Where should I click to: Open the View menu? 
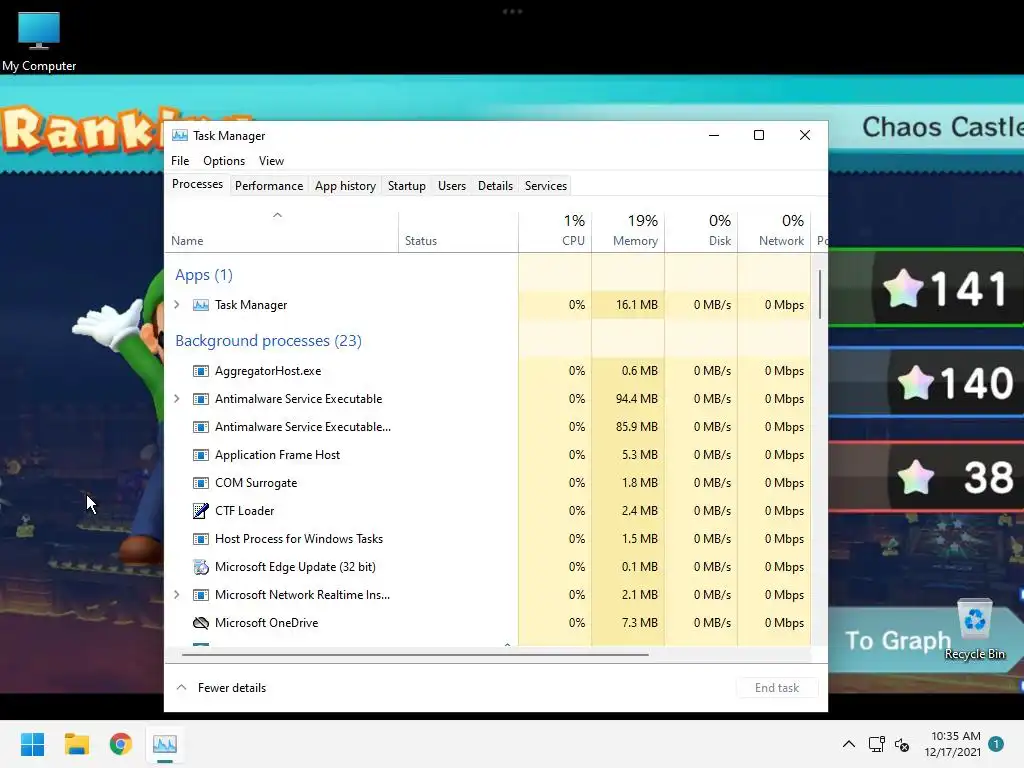[271, 161]
